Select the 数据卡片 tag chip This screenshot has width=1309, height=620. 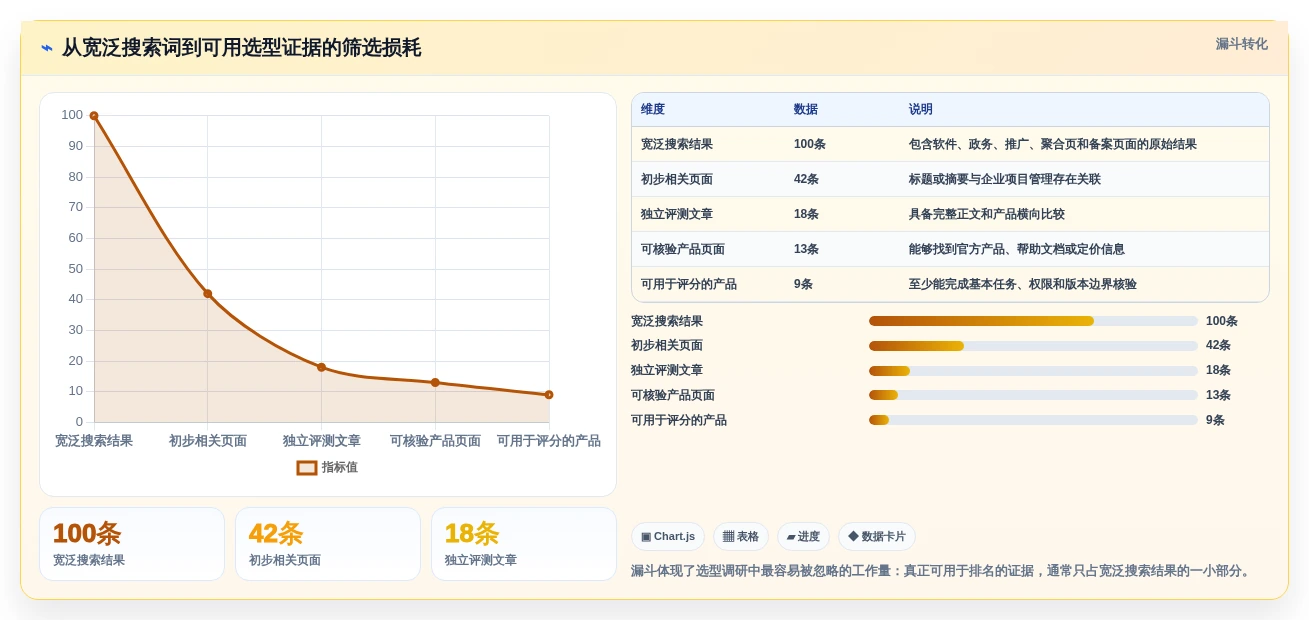click(x=876, y=537)
